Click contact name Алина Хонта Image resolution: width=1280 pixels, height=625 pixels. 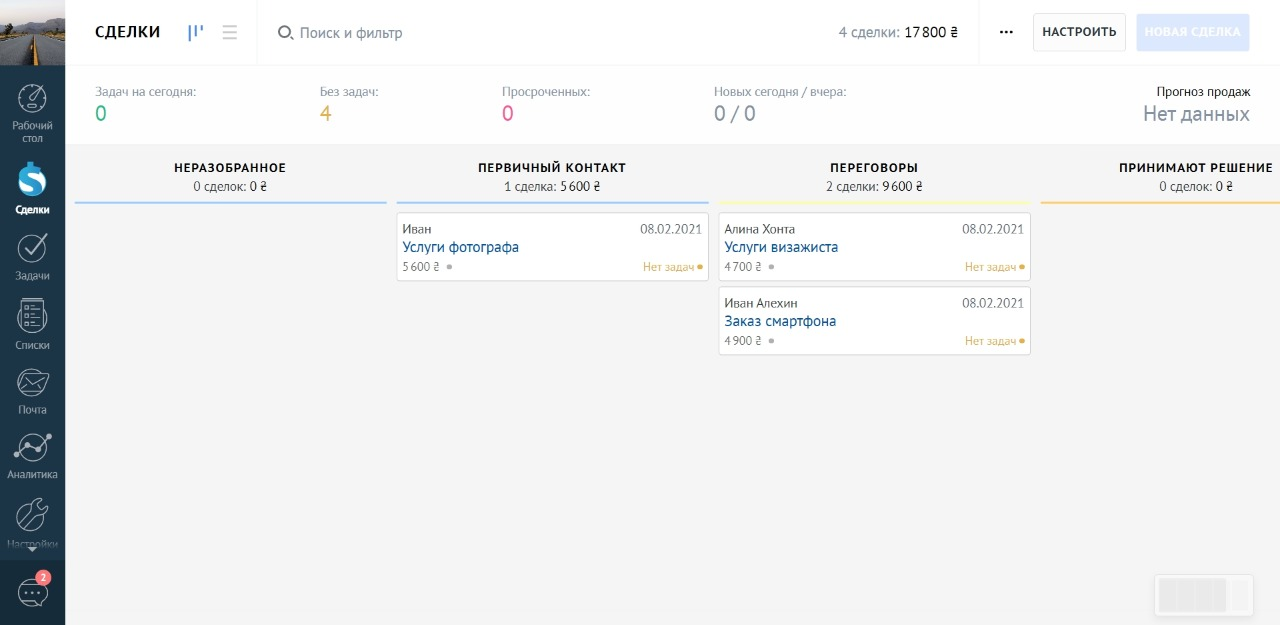coord(759,229)
